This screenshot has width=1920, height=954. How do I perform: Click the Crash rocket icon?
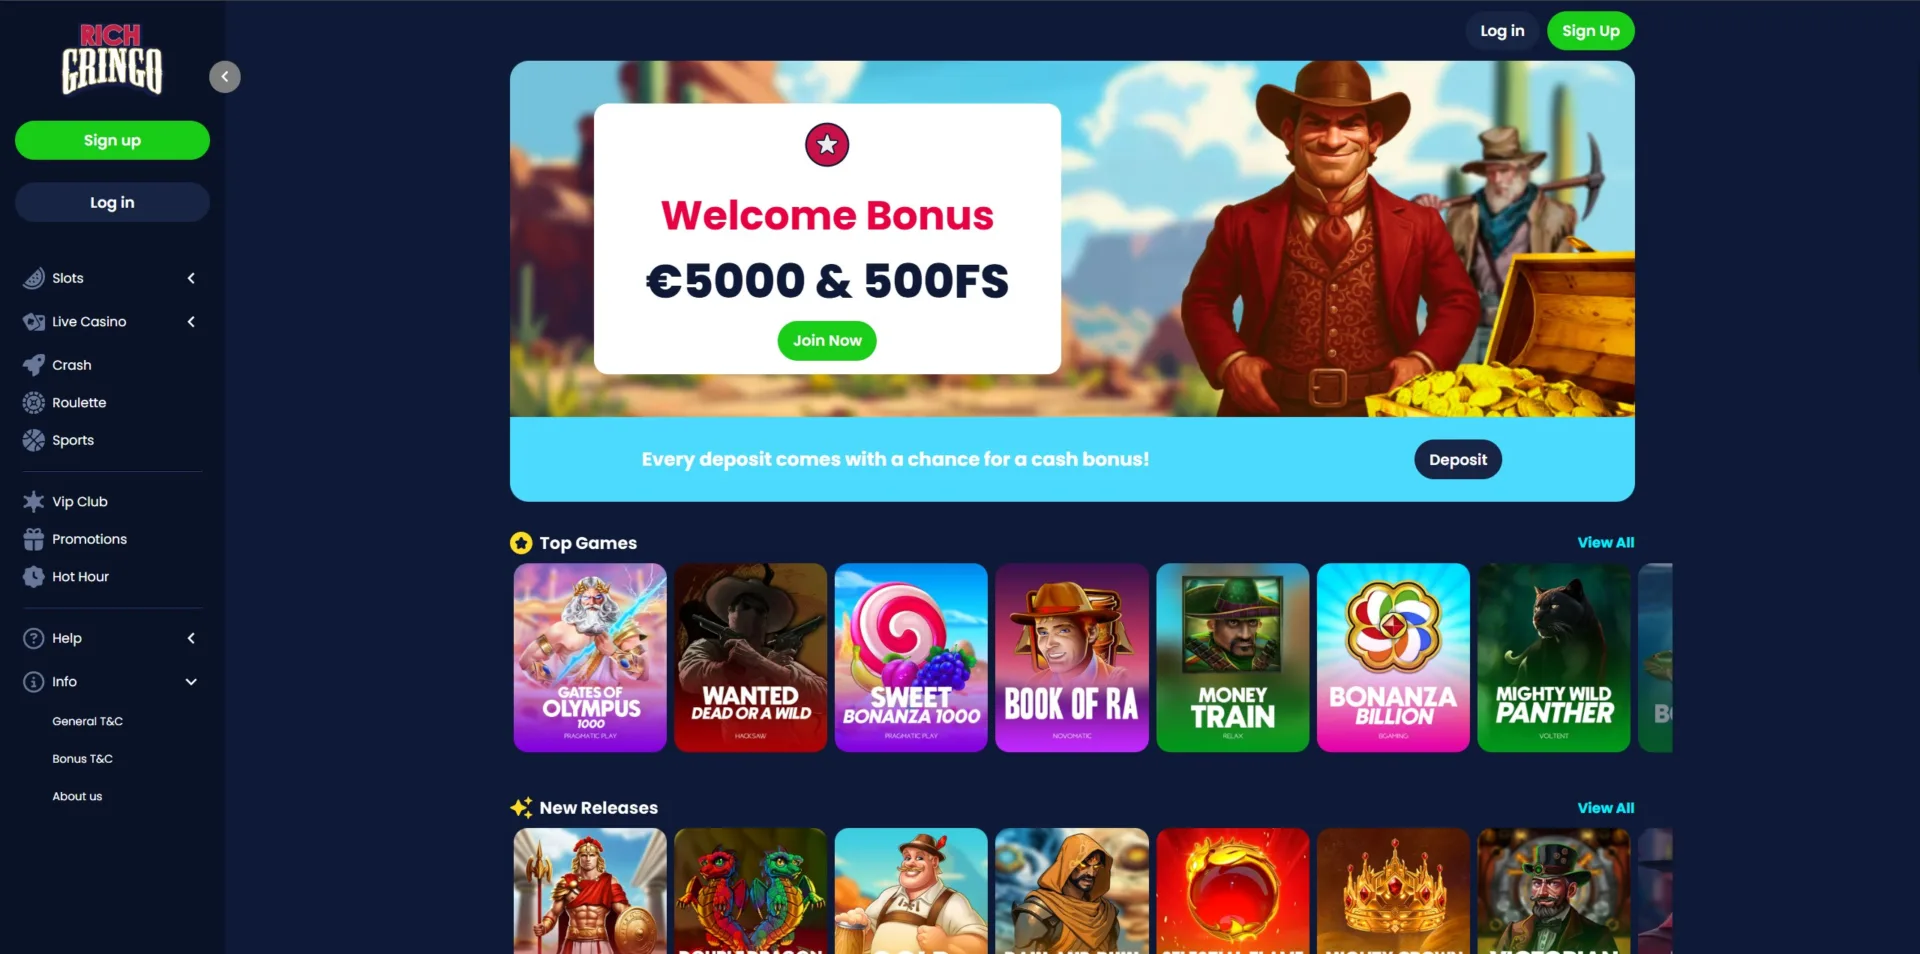(34, 365)
